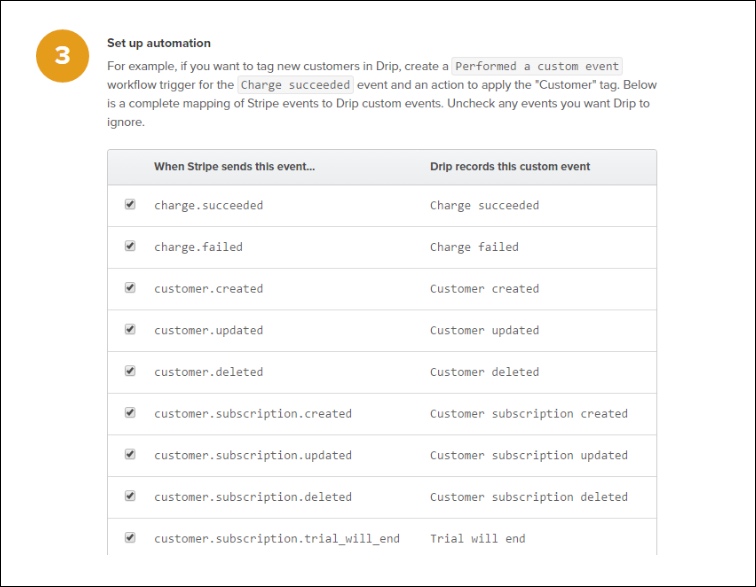Click the "Charge succeeded" code snippet in the paragraph
The image size is (756, 587).
point(295,85)
